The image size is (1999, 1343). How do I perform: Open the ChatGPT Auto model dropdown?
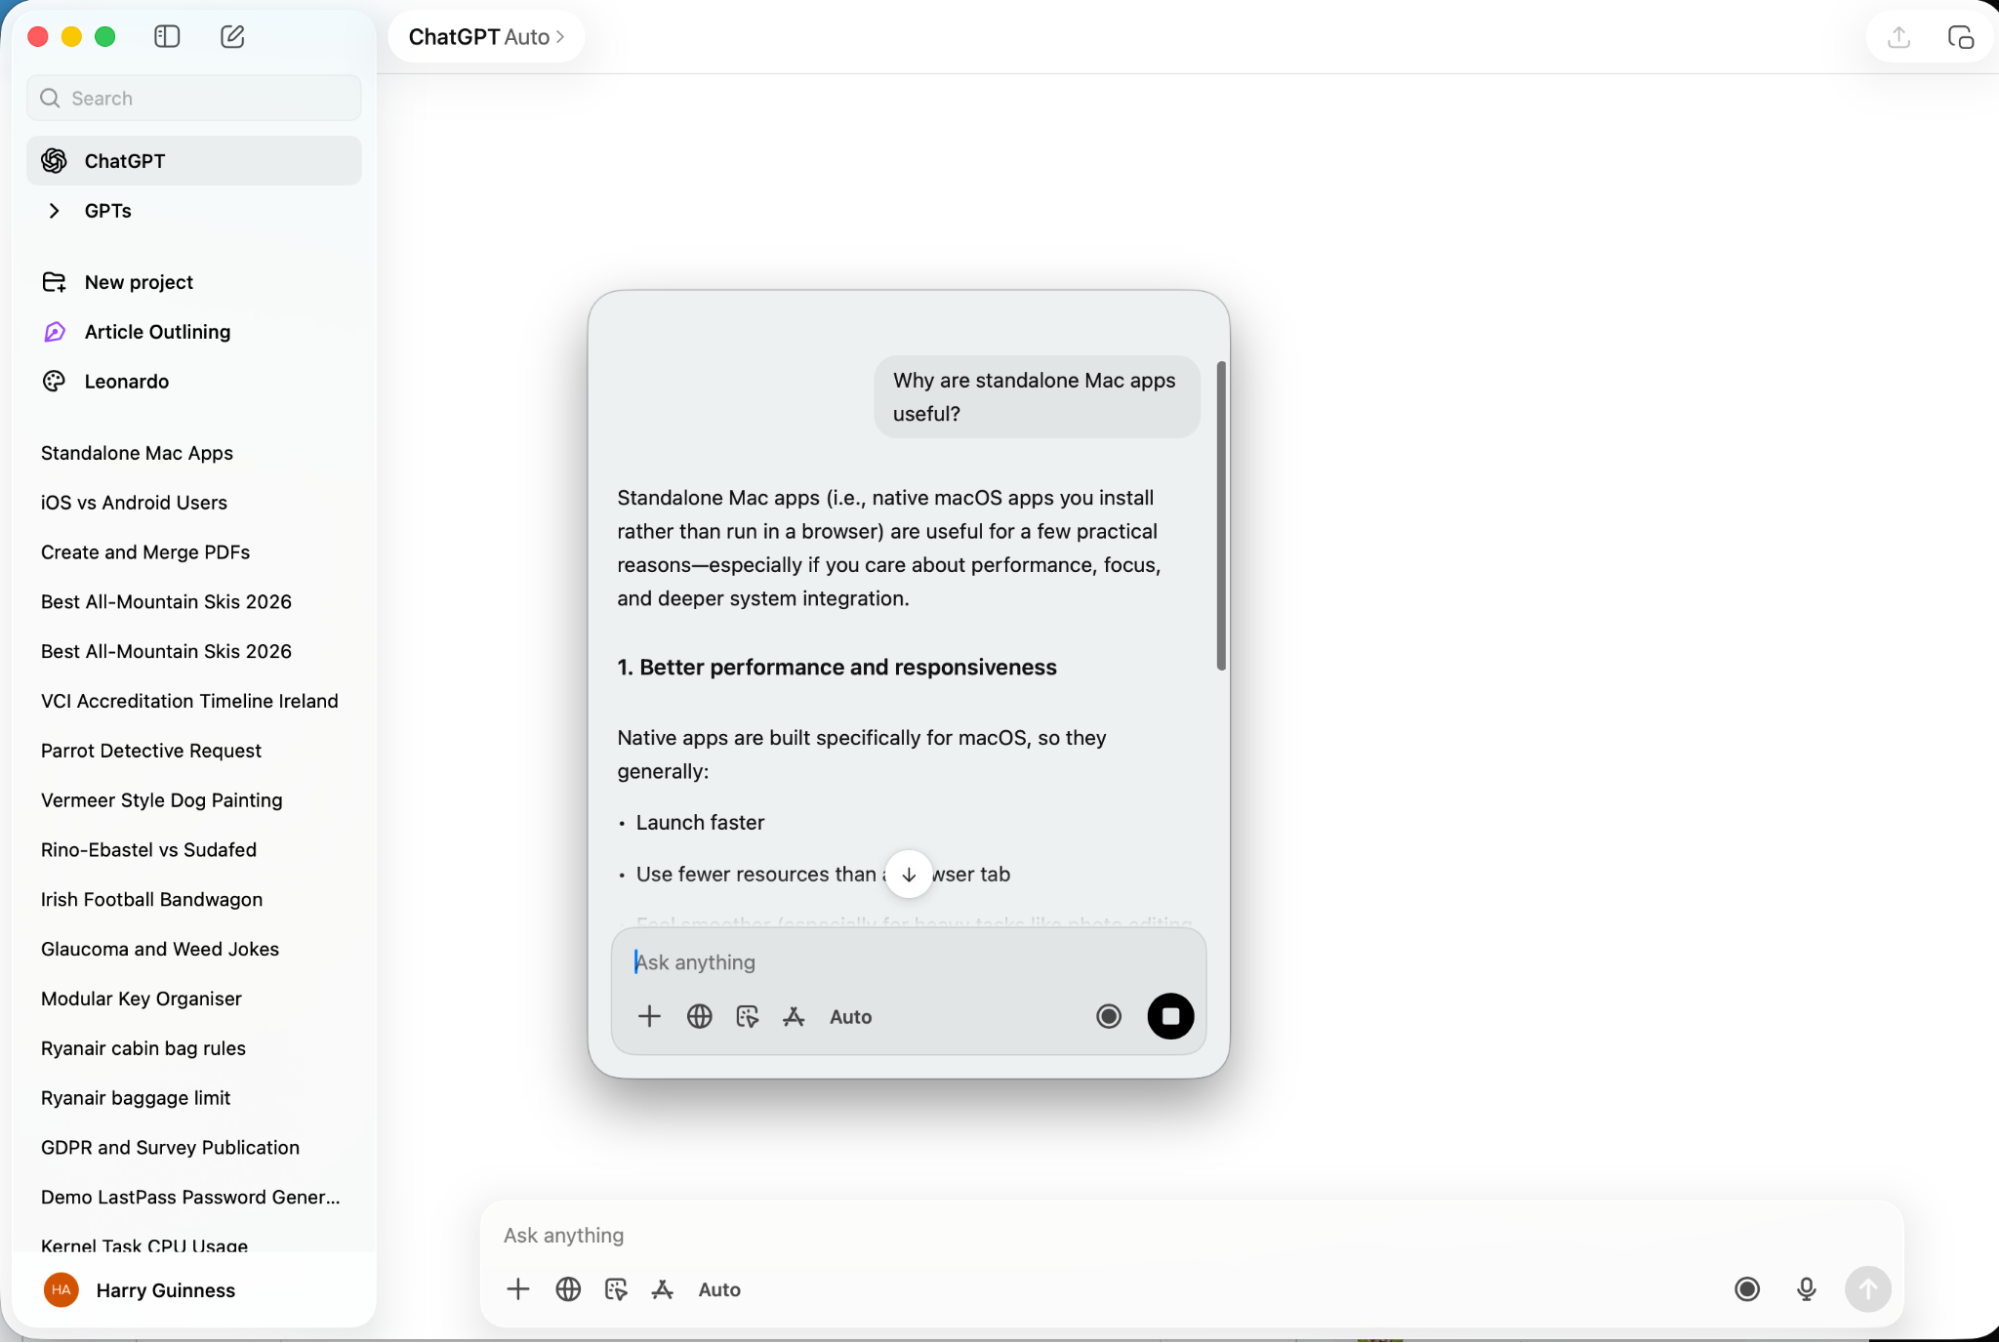[x=486, y=37]
